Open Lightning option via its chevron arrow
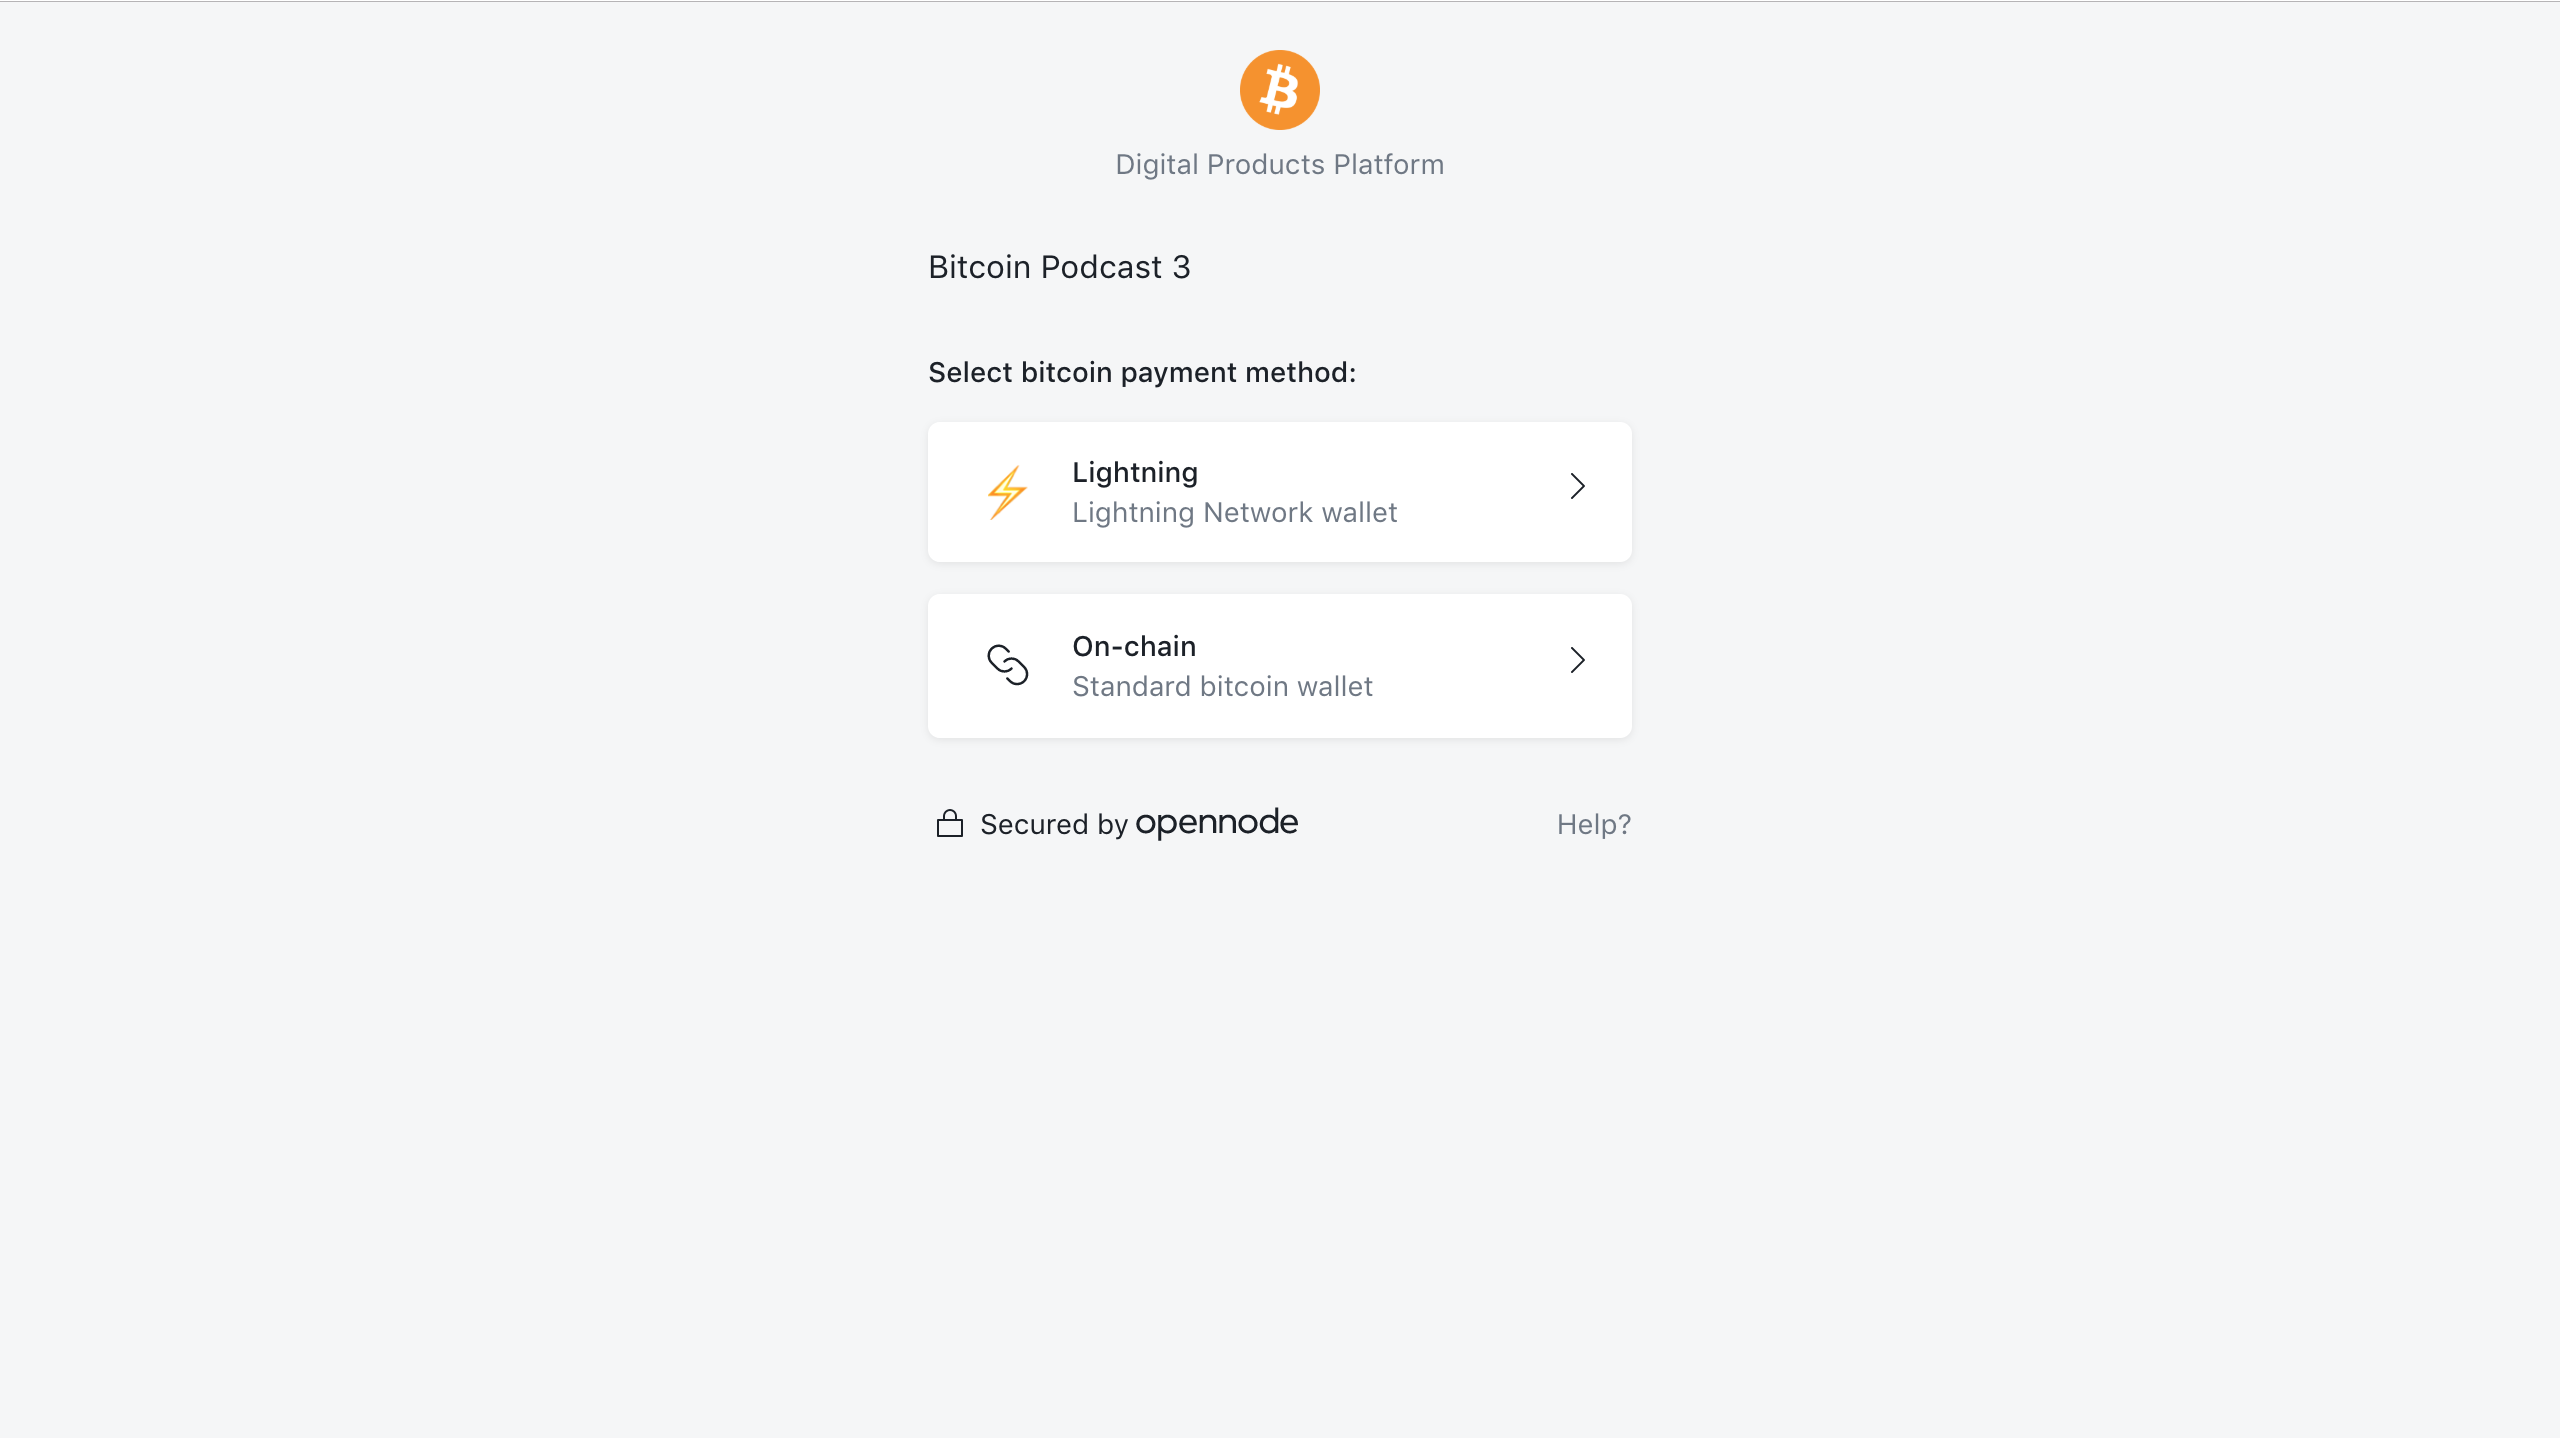Viewport: 2560px width, 1438px height. point(1577,487)
